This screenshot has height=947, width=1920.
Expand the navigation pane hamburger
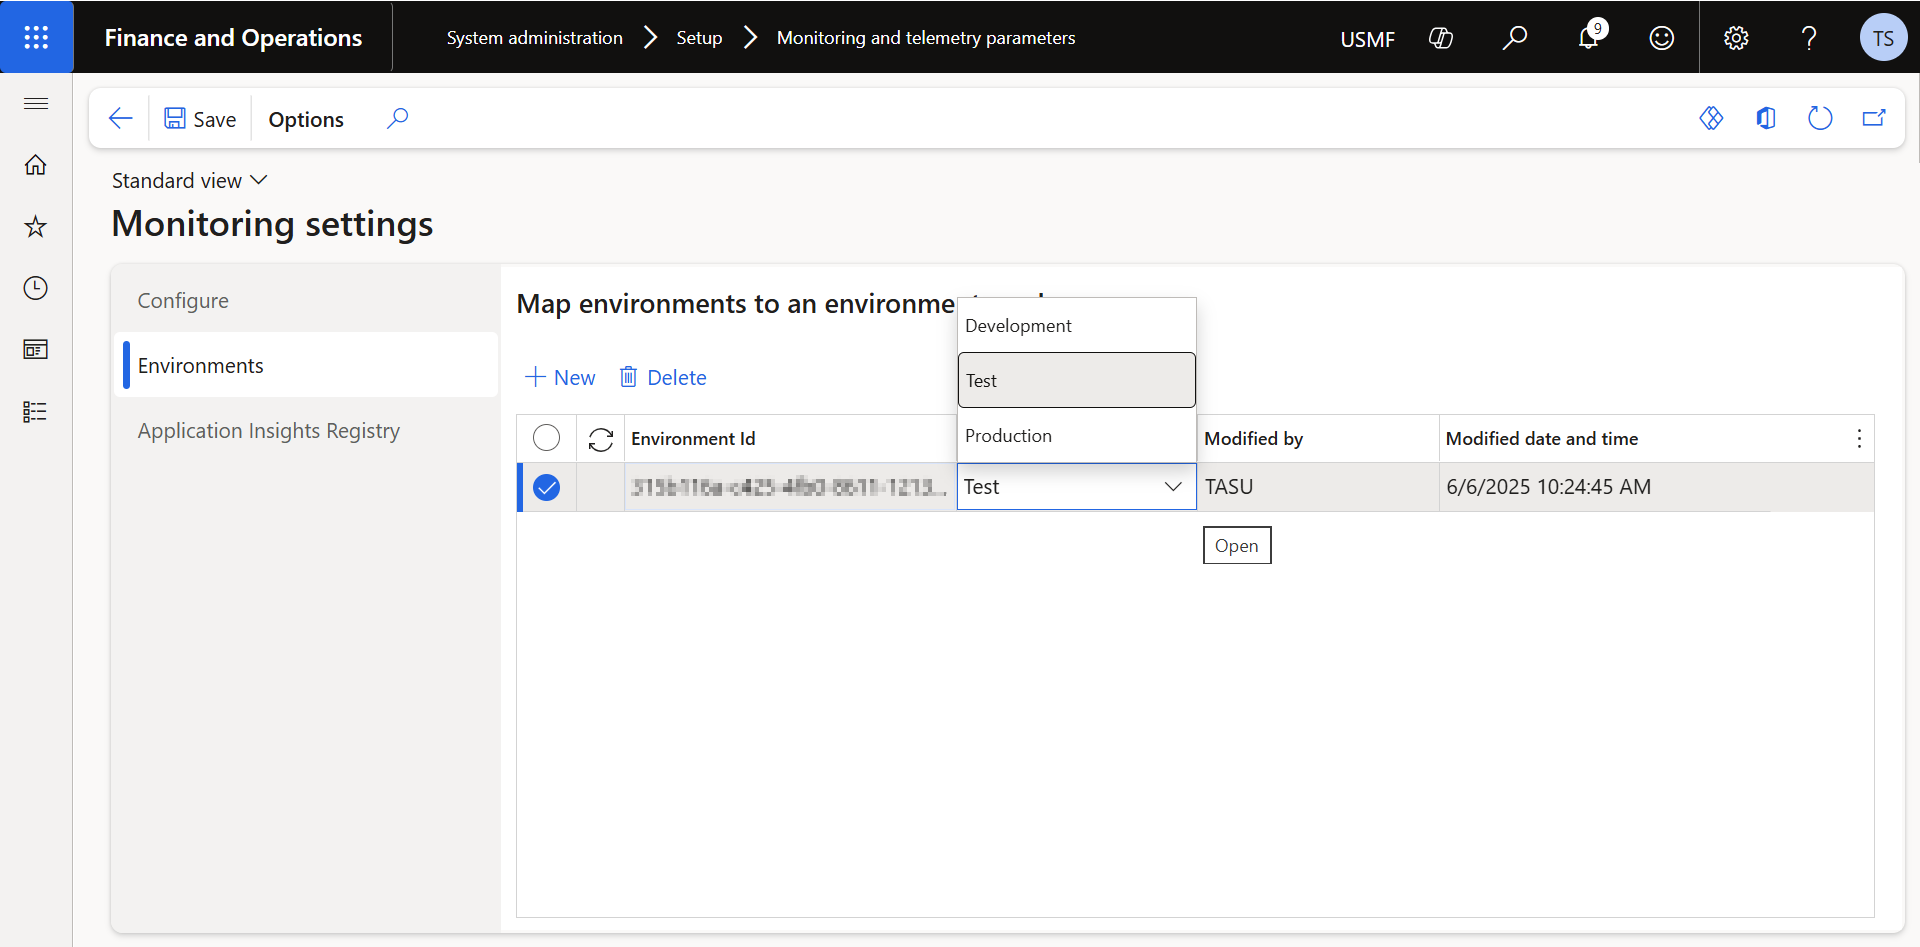coord(36,103)
